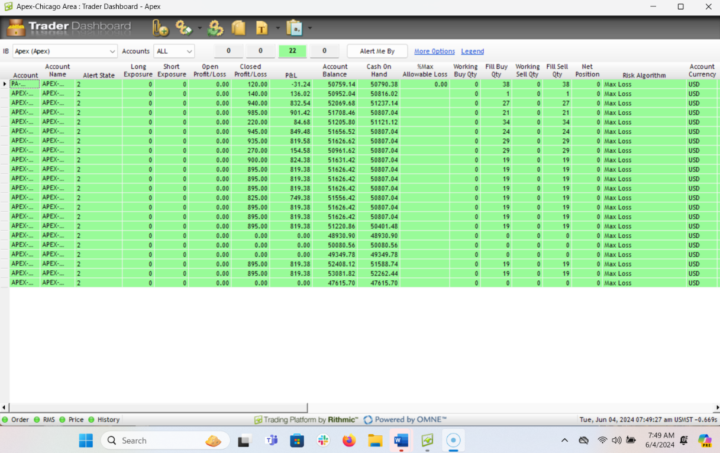This screenshot has height=453, width=720.
Task: Click the History connection status indicator
Action: [104, 419]
